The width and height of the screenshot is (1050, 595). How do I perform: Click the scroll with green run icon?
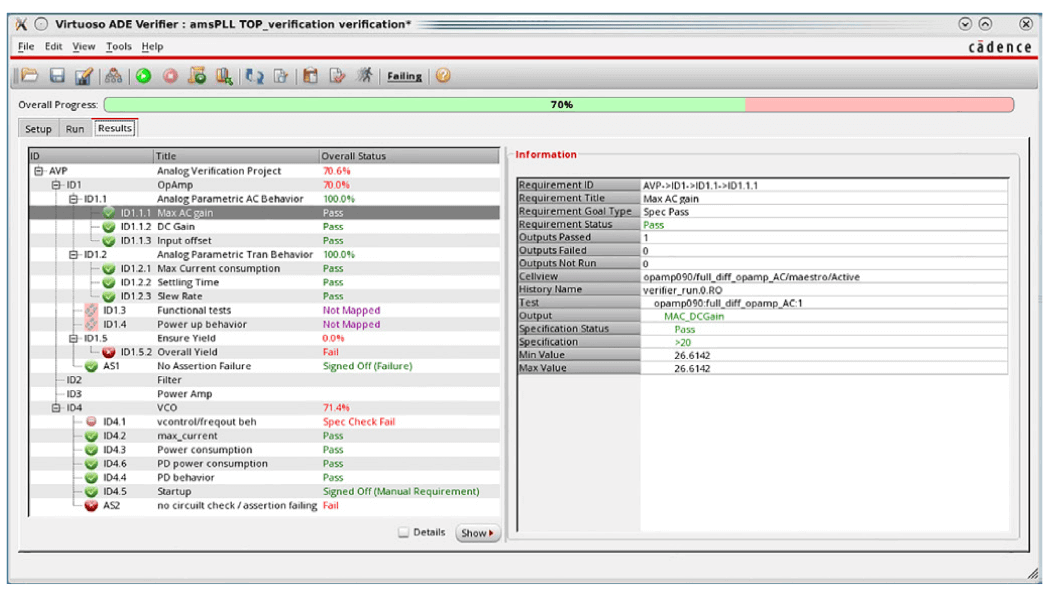(197, 76)
